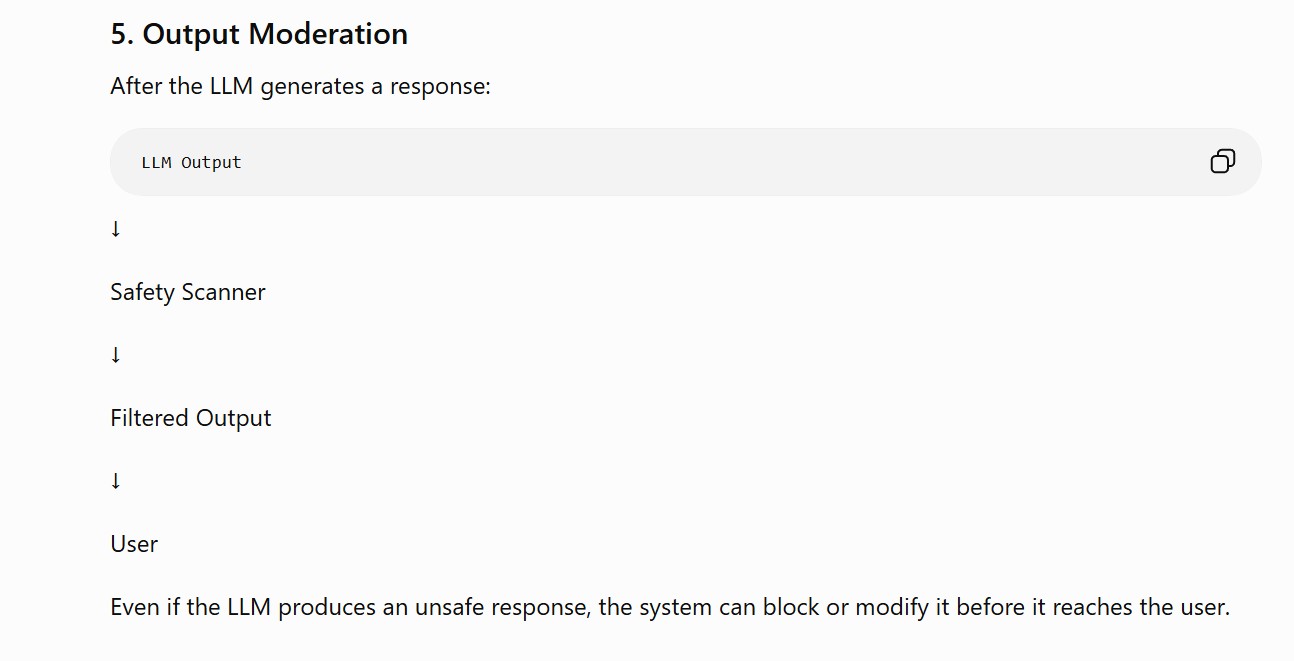Select the 'Filtered Output' line
Screen dimensions: 1294x661
click(191, 418)
